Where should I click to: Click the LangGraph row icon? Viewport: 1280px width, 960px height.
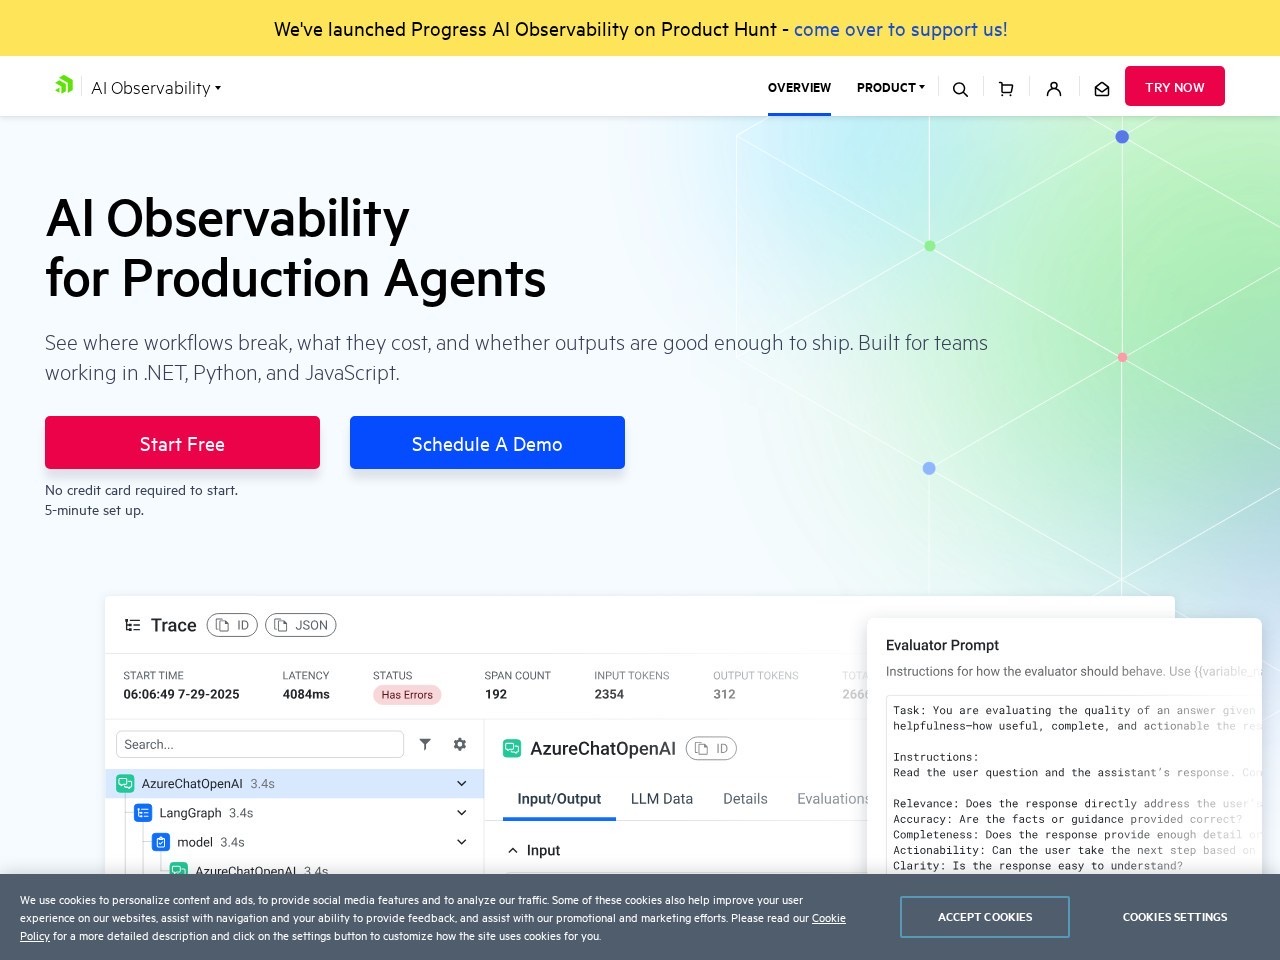tap(143, 813)
